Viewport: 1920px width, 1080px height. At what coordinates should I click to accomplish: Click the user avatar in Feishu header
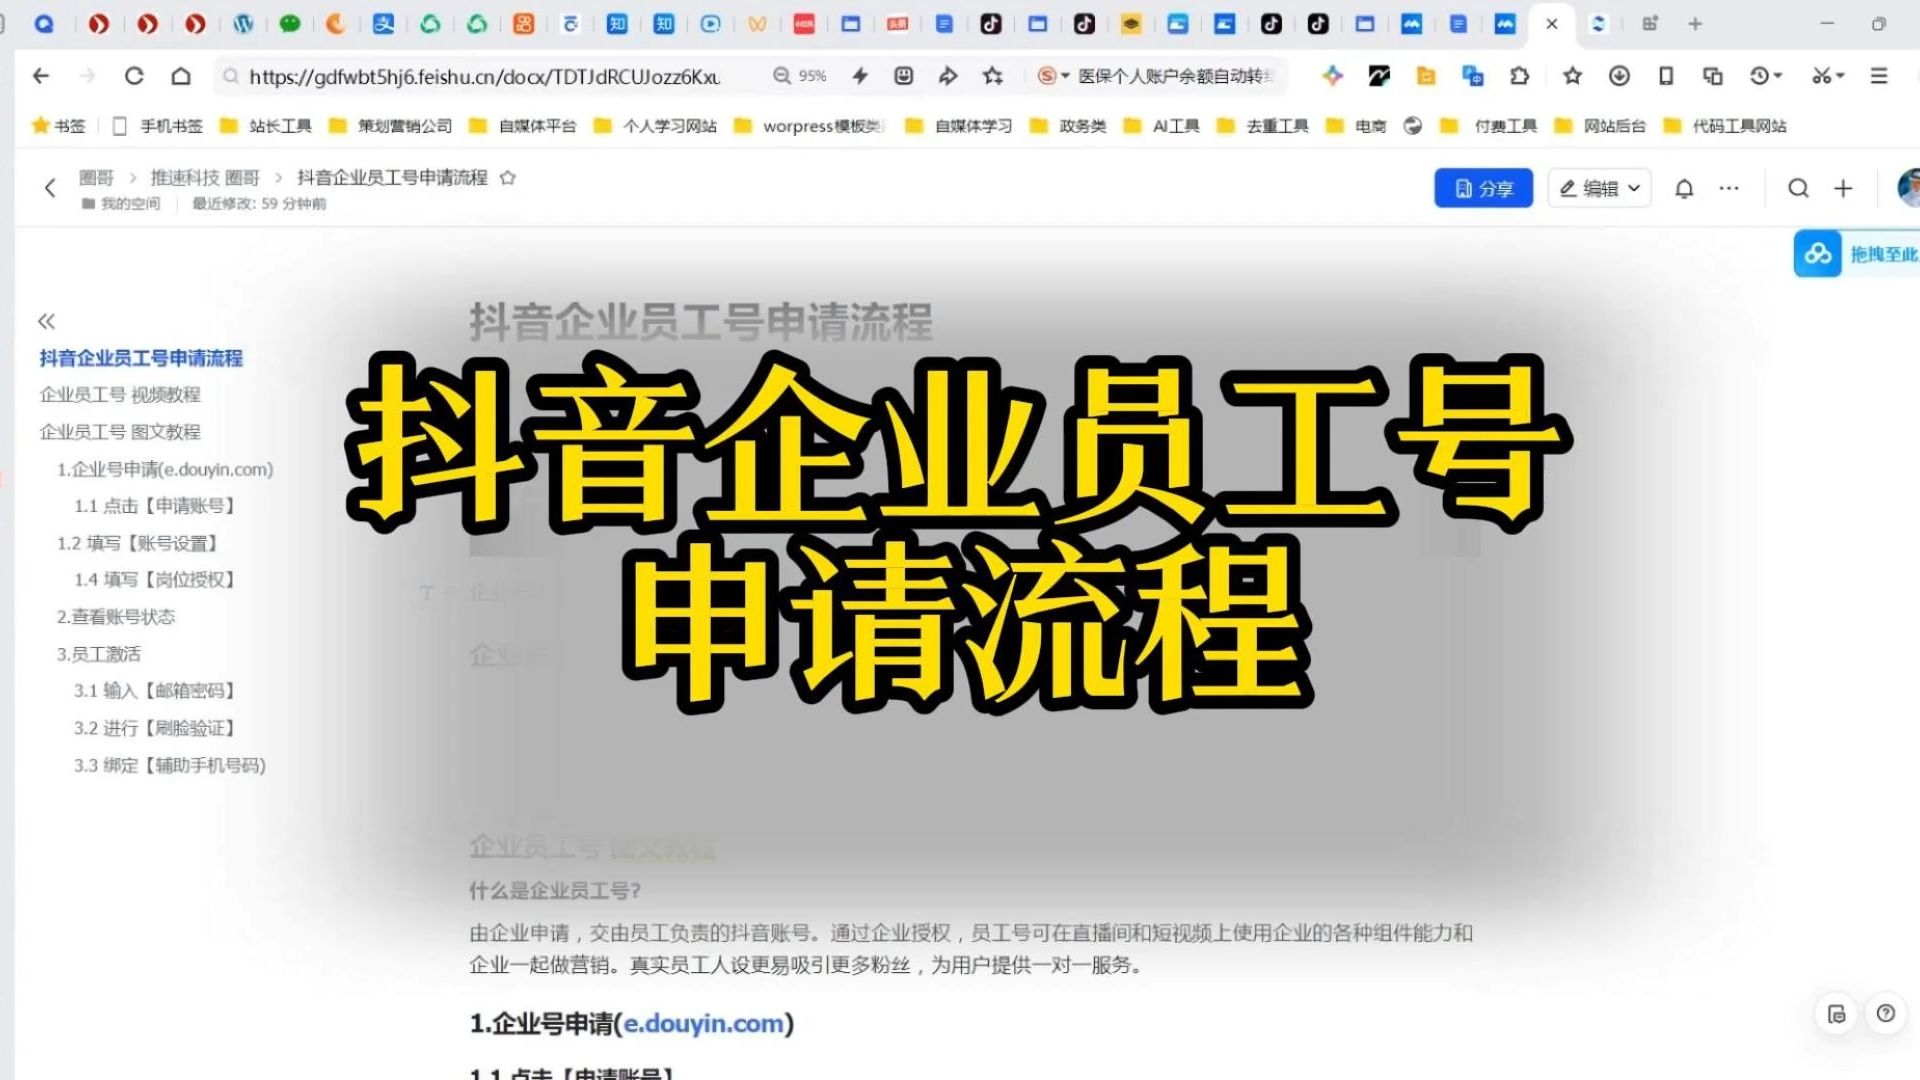pyautogui.click(x=1909, y=188)
